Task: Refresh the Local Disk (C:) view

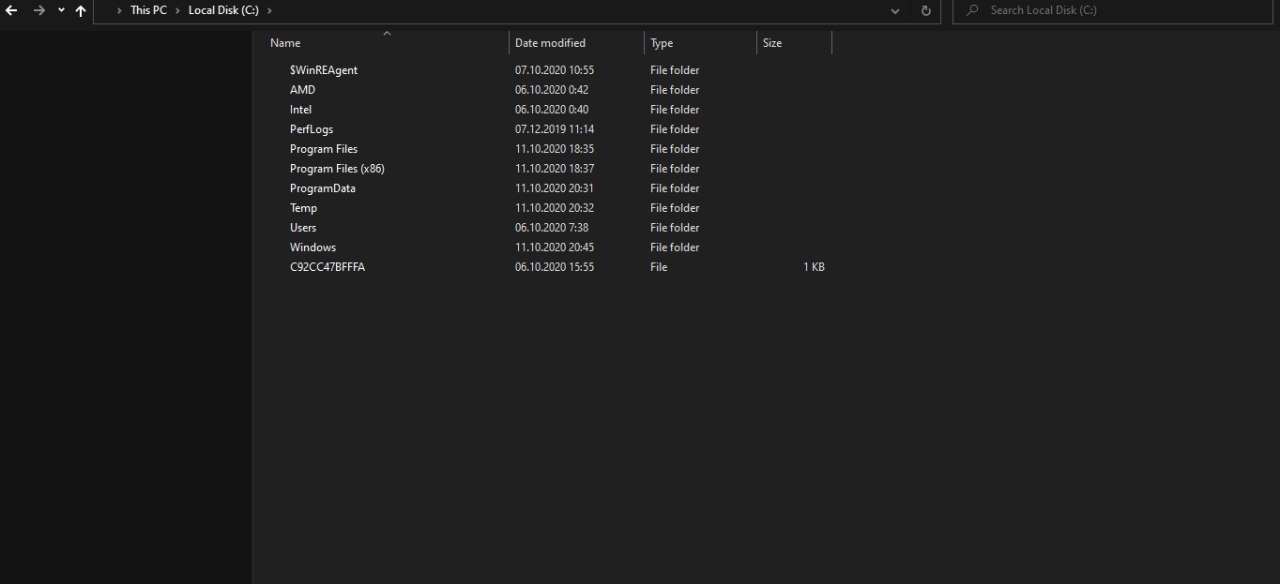Action: pos(925,10)
